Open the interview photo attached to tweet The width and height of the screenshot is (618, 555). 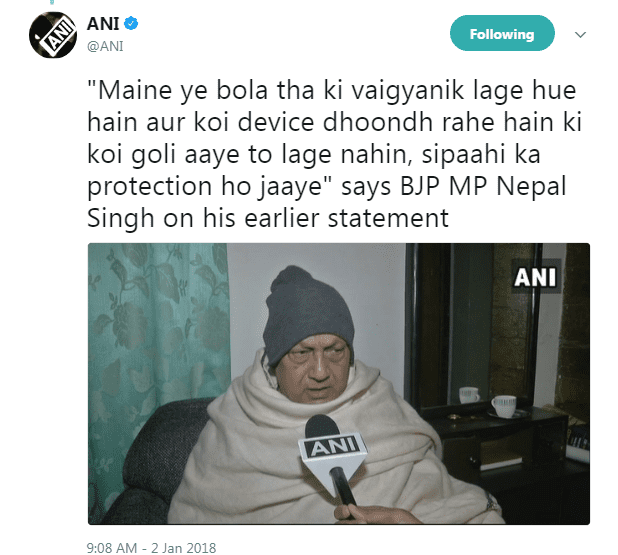pyautogui.click(x=339, y=384)
